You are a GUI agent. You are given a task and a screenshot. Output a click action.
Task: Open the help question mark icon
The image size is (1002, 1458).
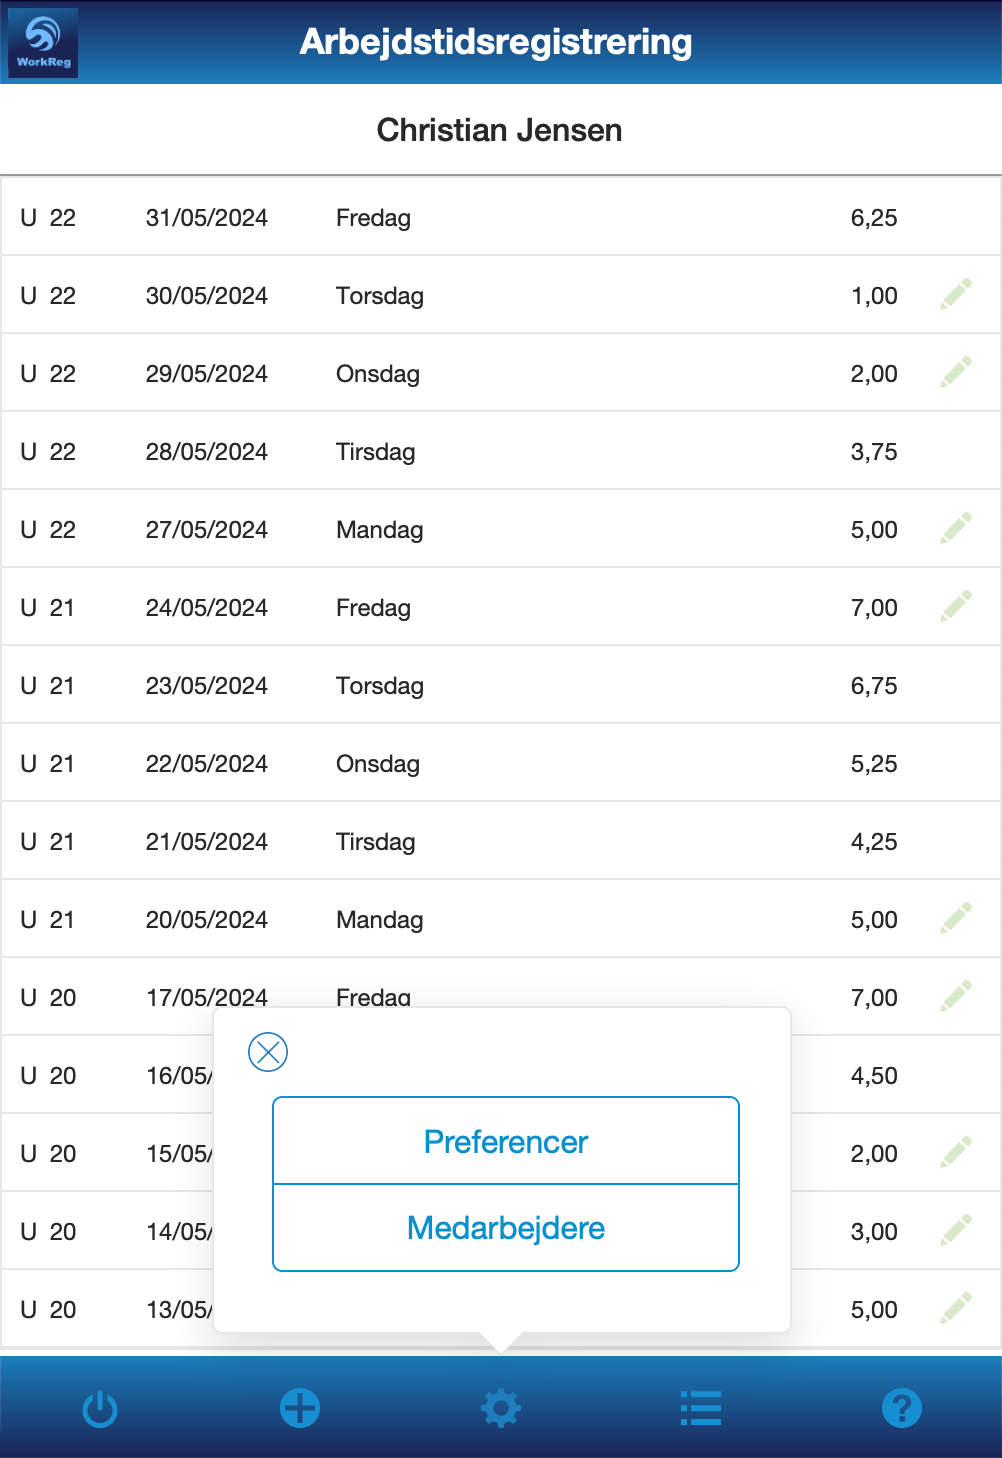901,1408
